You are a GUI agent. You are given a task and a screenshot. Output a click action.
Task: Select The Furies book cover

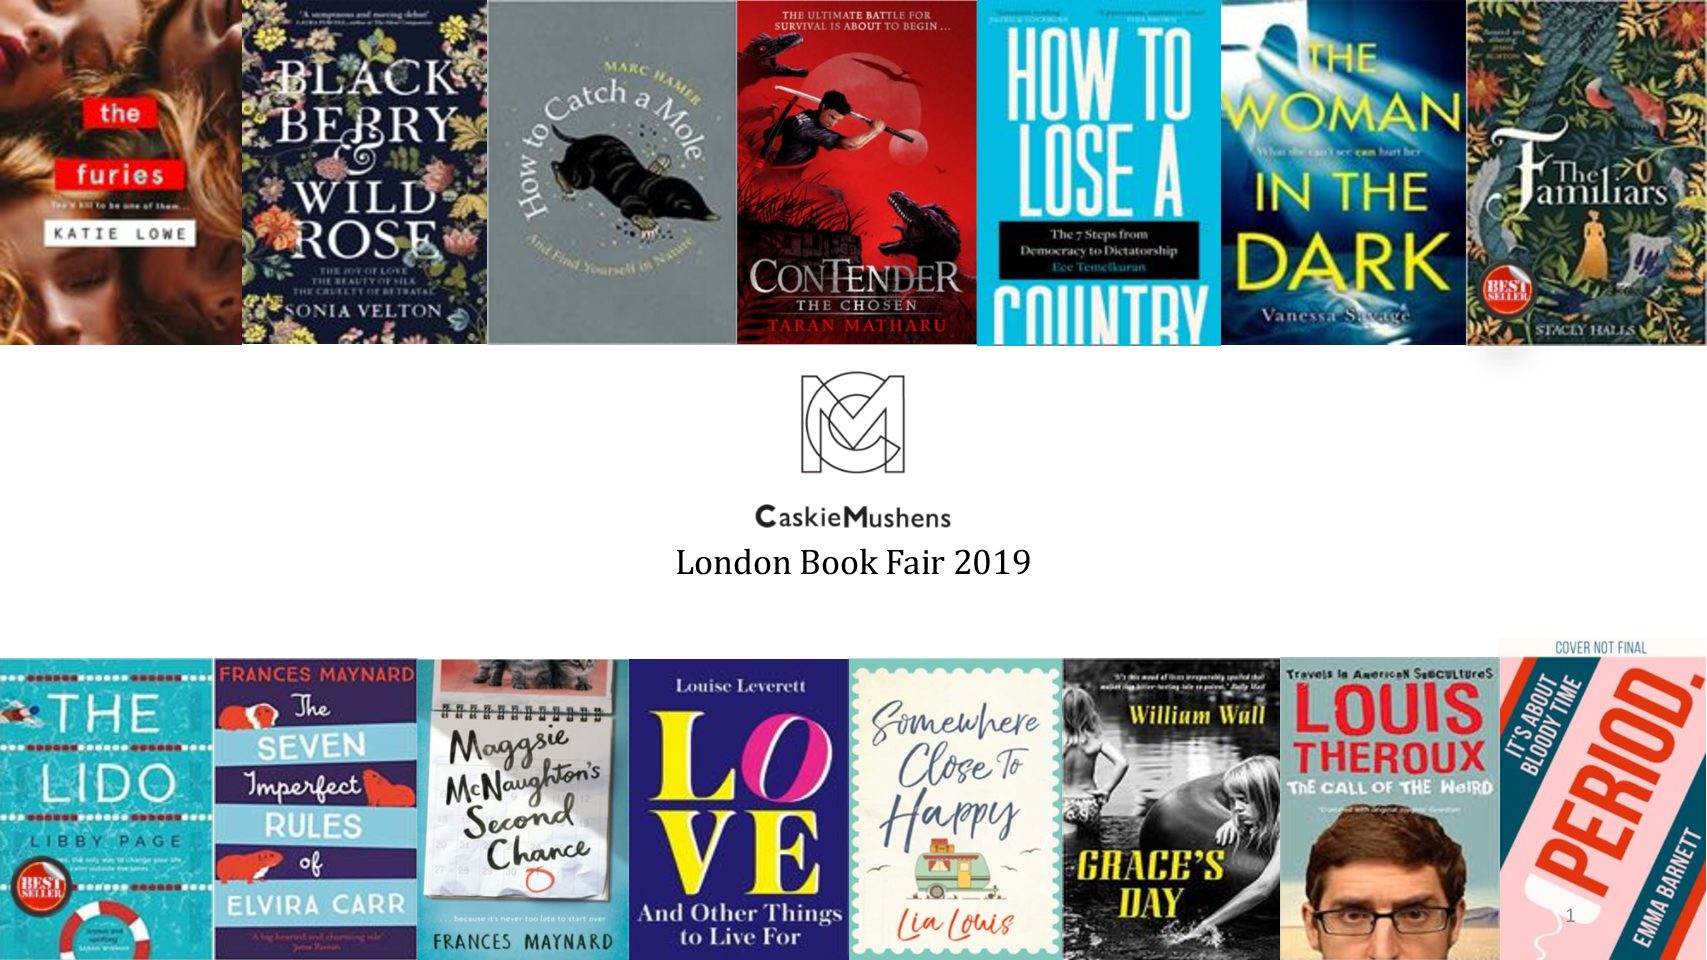click(121, 172)
